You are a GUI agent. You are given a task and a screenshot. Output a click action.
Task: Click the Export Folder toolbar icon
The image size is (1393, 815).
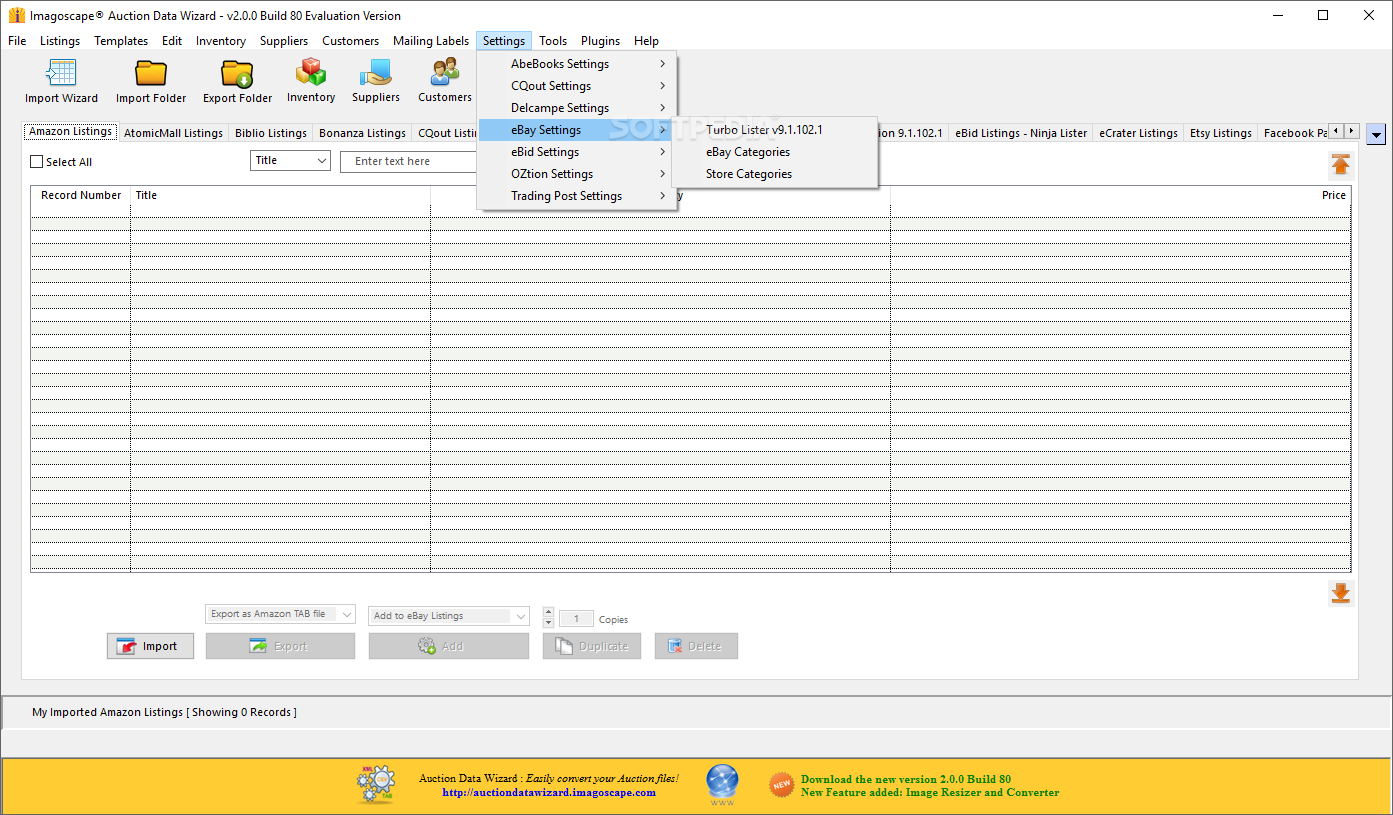[x=237, y=81]
